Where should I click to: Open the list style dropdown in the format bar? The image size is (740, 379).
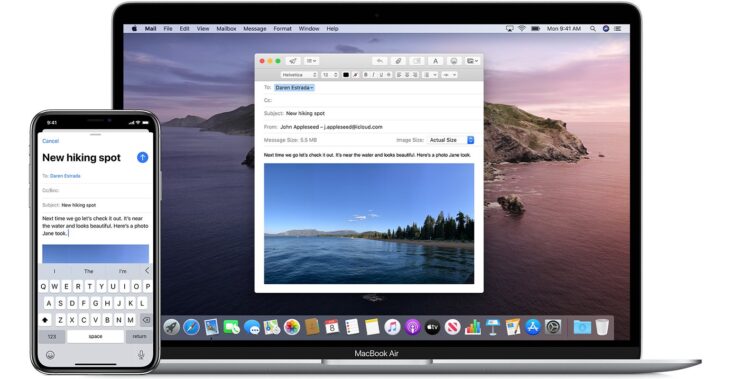(x=429, y=75)
